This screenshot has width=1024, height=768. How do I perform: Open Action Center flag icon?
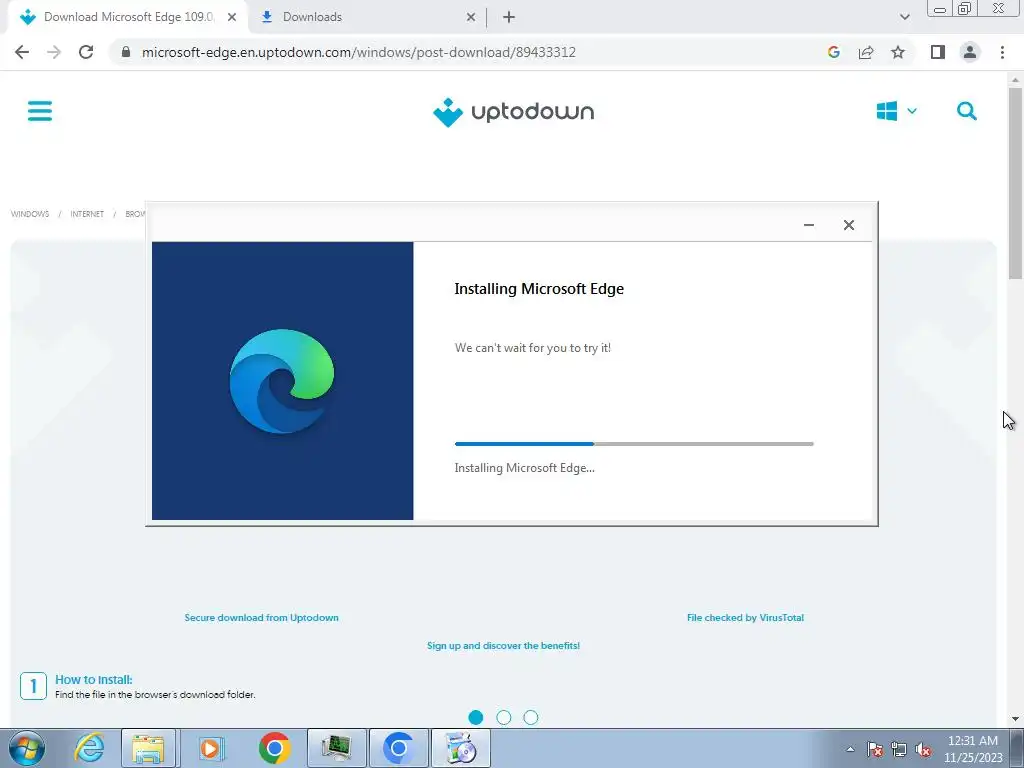[875, 749]
